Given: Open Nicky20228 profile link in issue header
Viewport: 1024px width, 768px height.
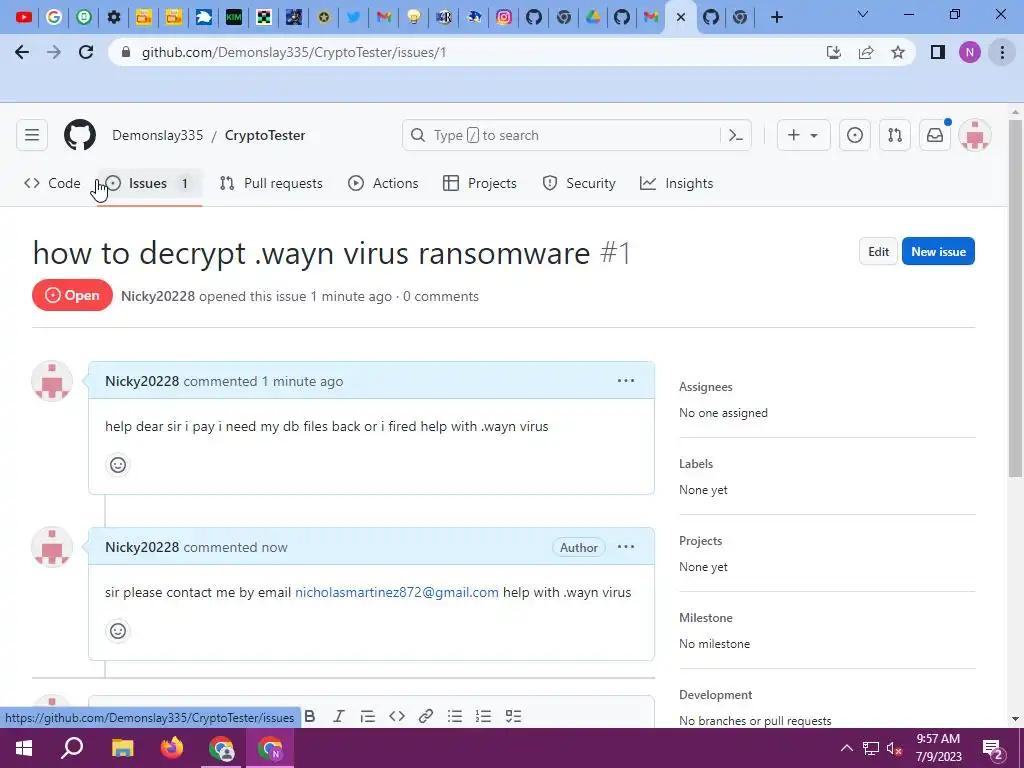Looking at the screenshot, I should click(x=158, y=296).
